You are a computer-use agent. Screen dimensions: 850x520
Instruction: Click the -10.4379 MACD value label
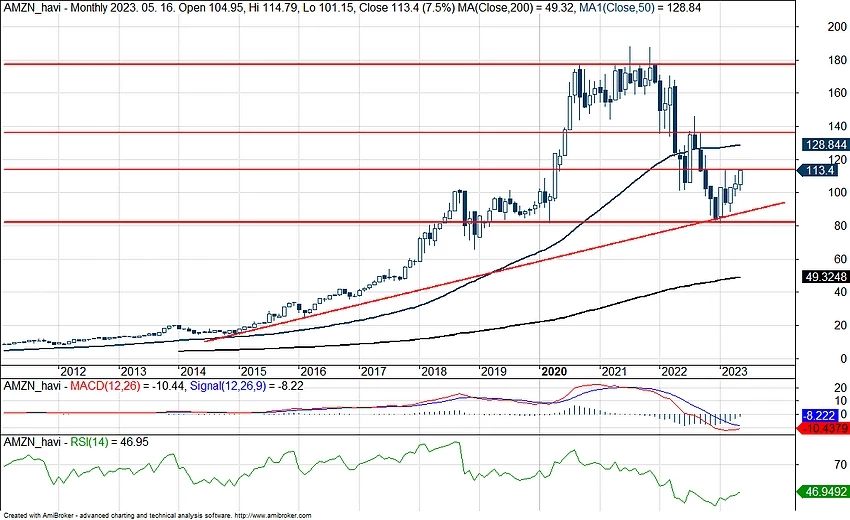tap(823, 428)
